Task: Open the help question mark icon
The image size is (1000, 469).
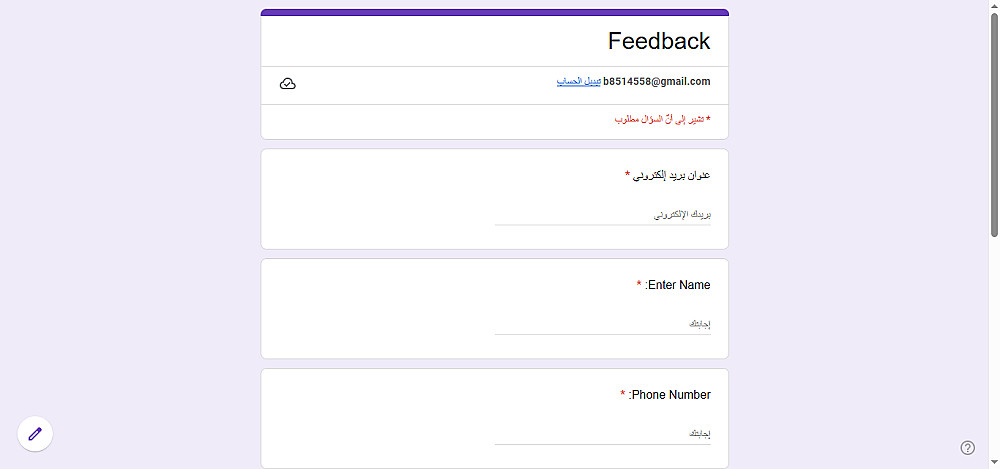Action: (967, 447)
